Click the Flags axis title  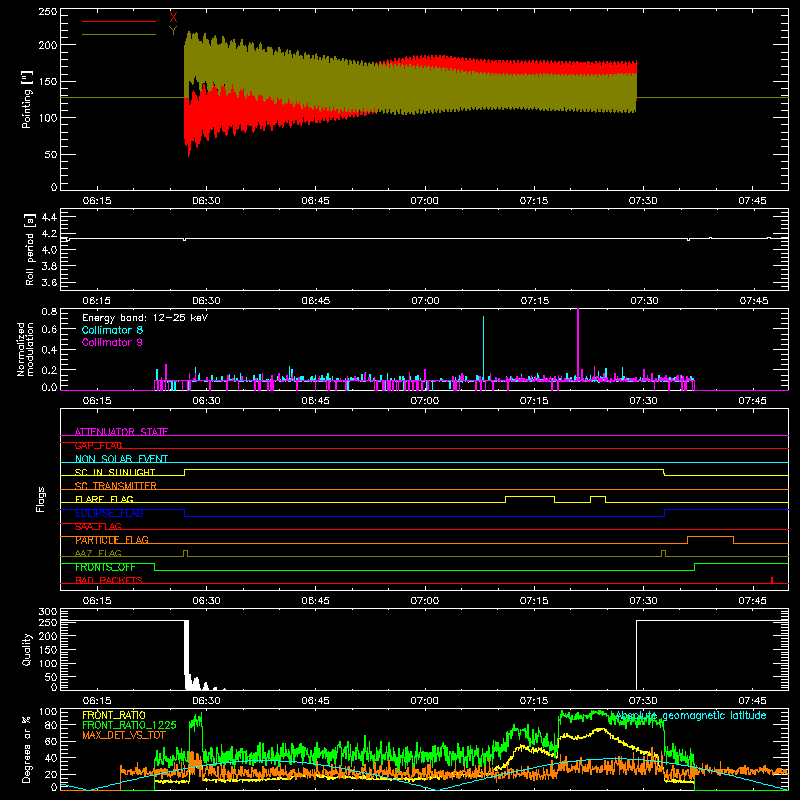pos(40,499)
